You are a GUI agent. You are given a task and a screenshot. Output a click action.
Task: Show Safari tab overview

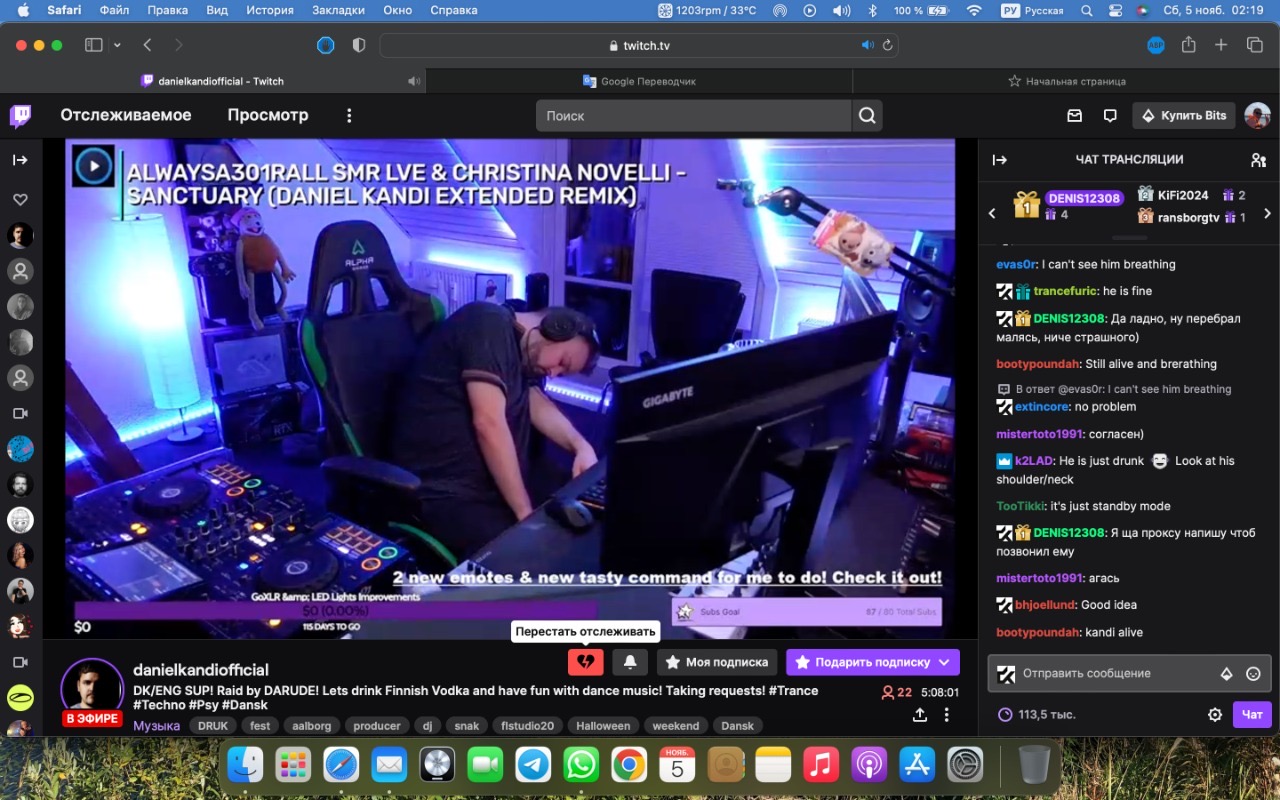click(x=1254, y=45)
